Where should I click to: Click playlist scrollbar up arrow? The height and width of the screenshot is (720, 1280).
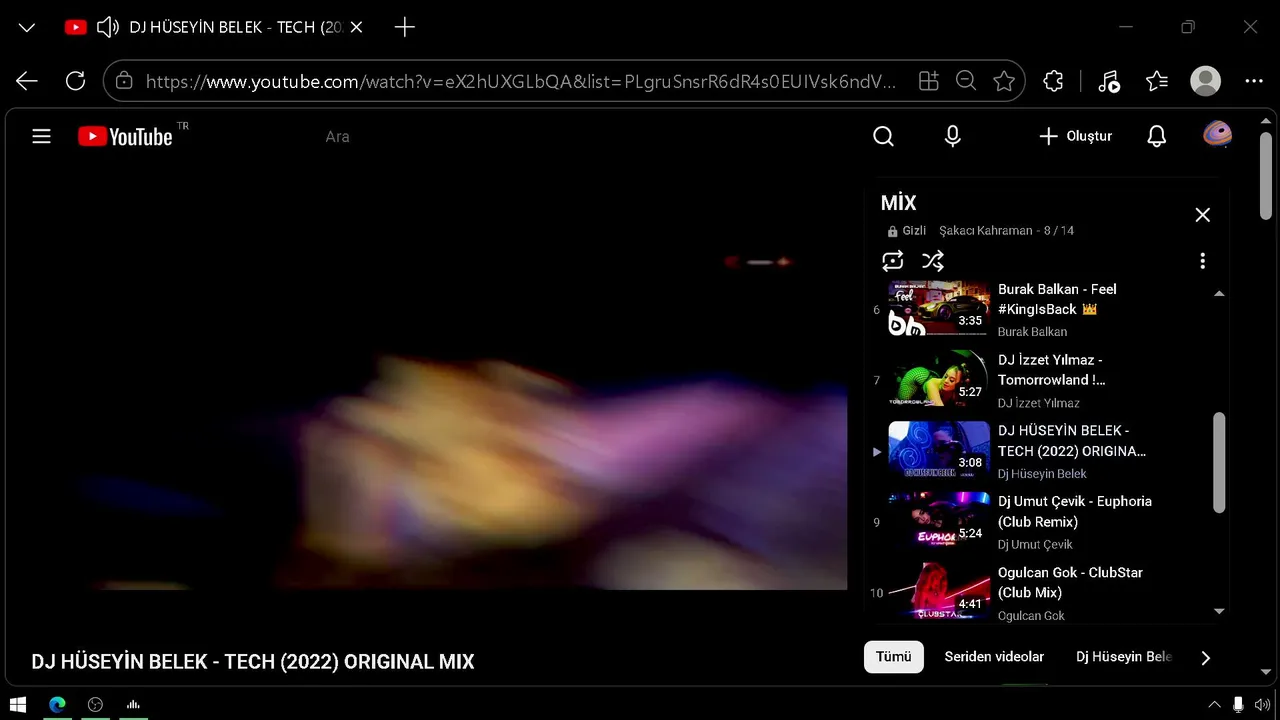pos(1219,294)
